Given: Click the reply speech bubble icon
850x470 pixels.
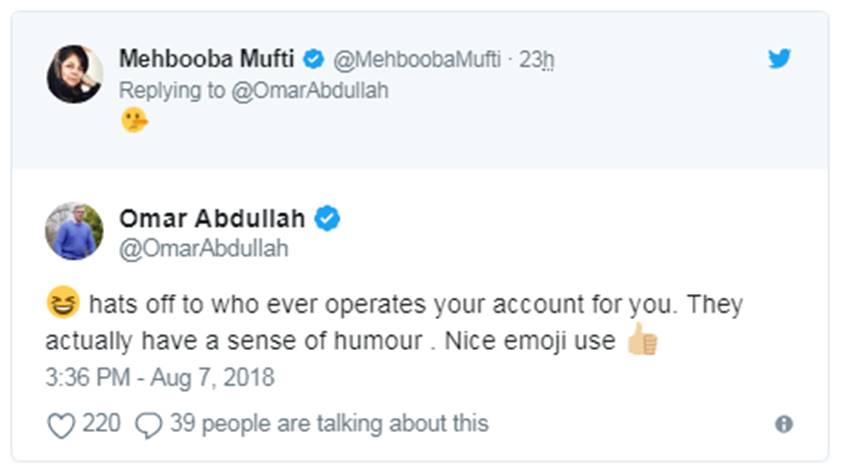Looking at the screenshot, I should point(149,425).
